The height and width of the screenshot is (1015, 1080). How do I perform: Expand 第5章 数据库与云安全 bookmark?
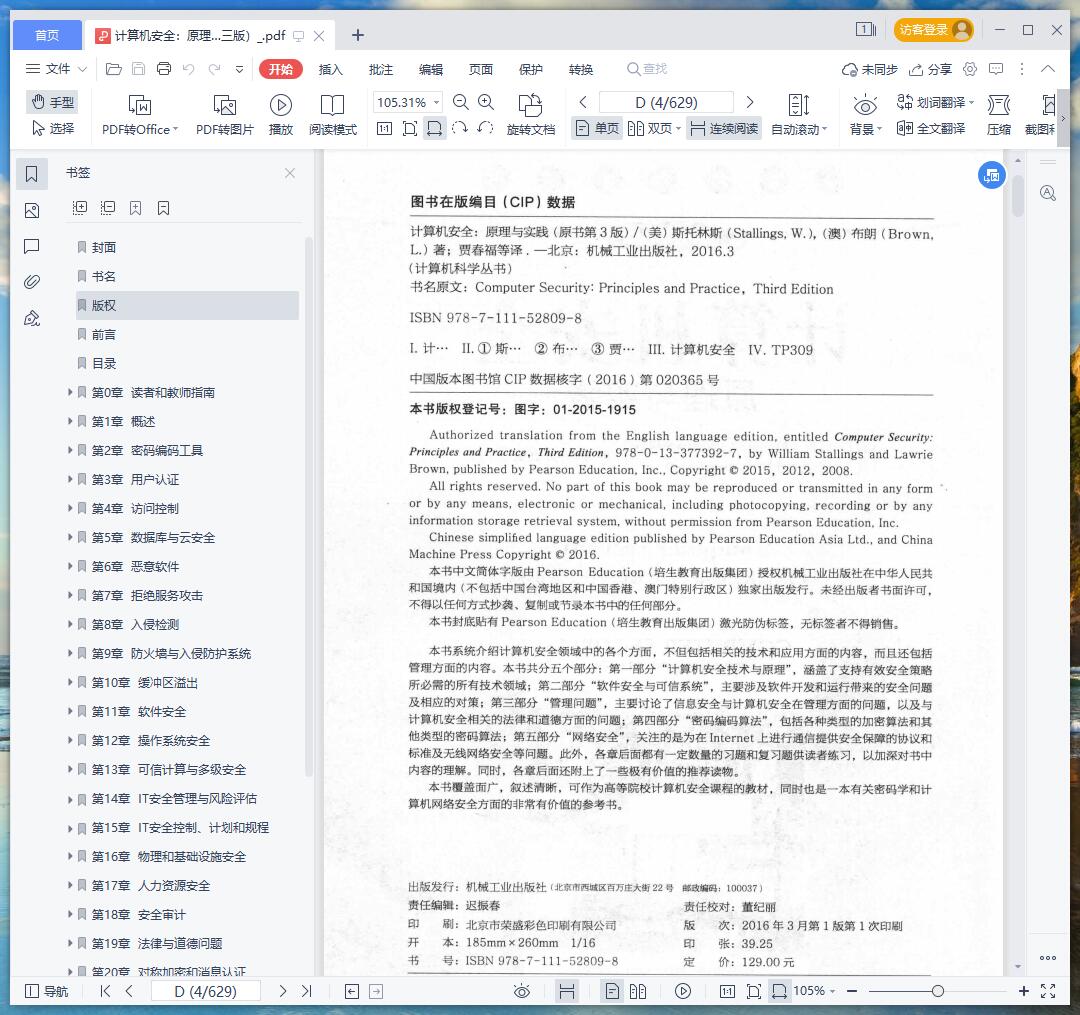[70, 536]
